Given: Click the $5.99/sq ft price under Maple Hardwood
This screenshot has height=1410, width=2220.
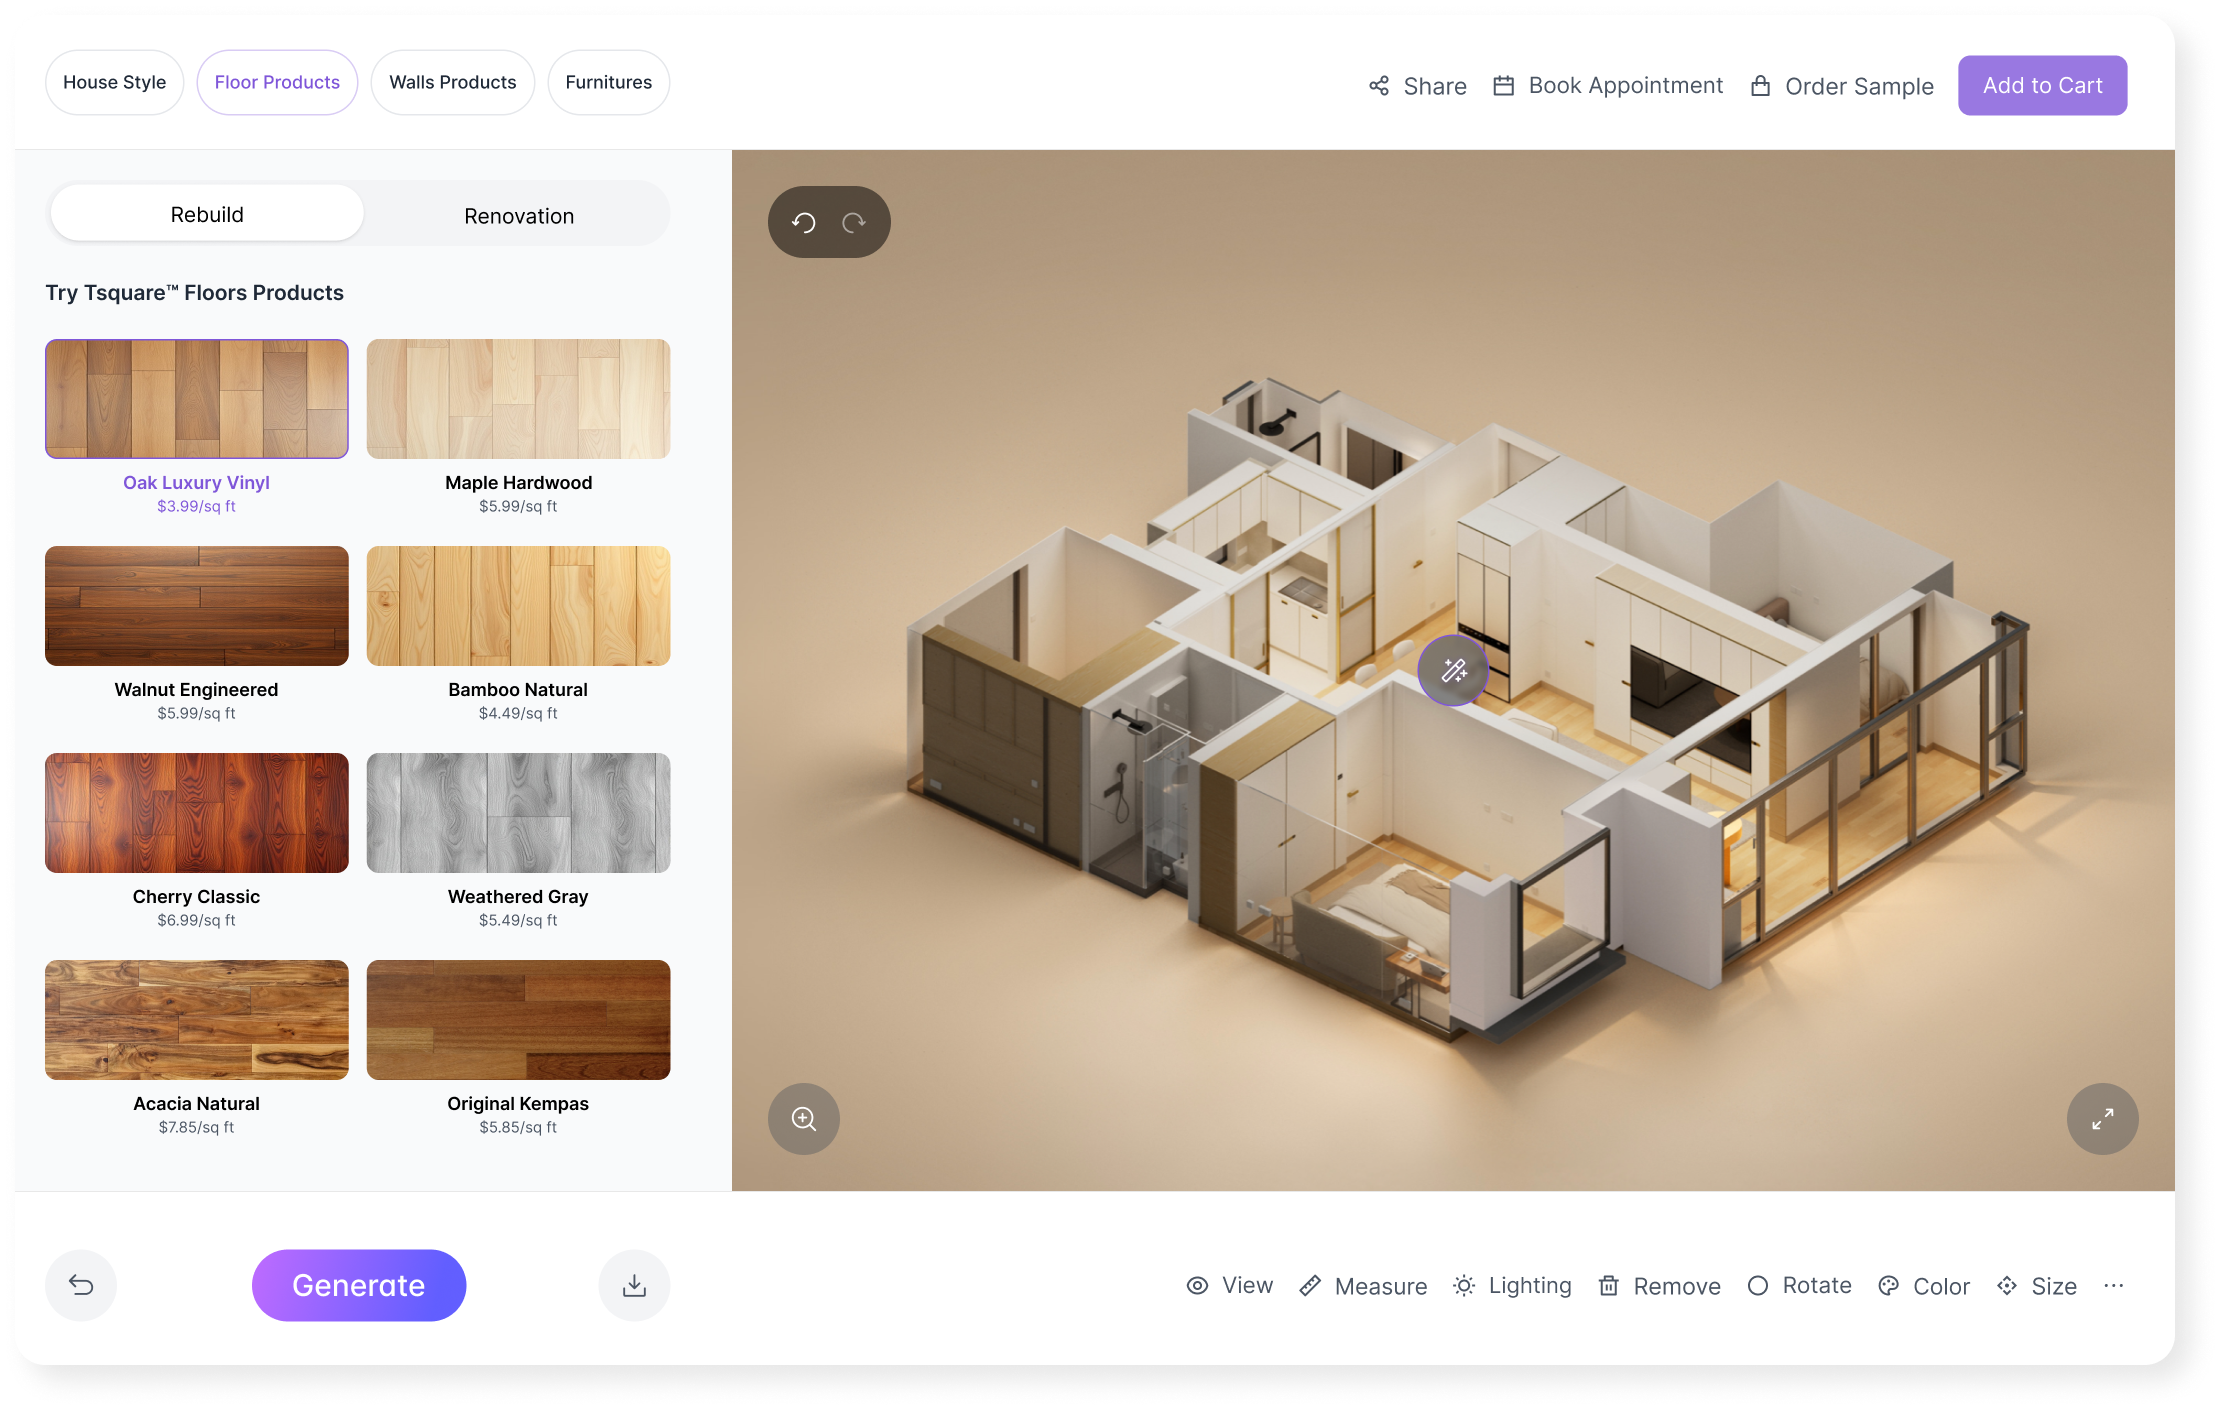Looking at the screenshot, I should click(518, 507).
